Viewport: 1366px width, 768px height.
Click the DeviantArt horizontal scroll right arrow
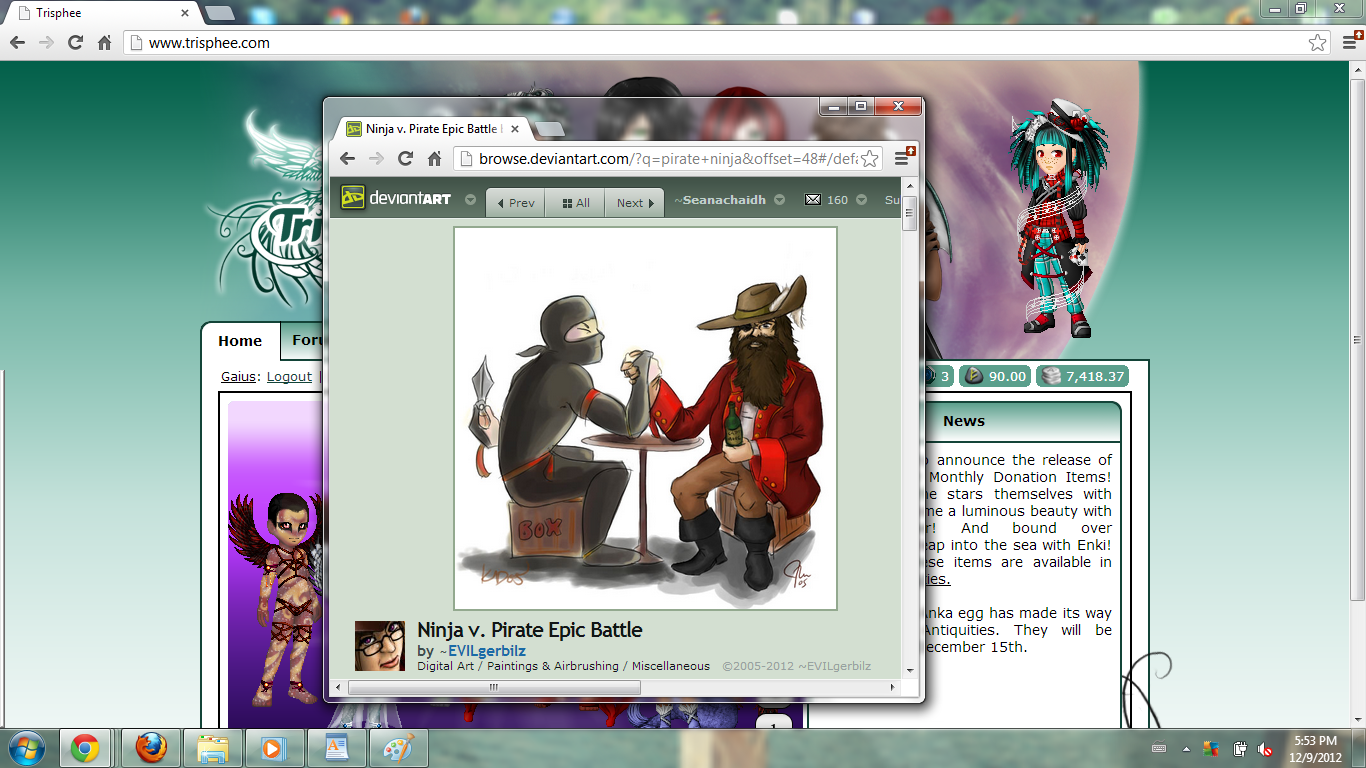892,688
